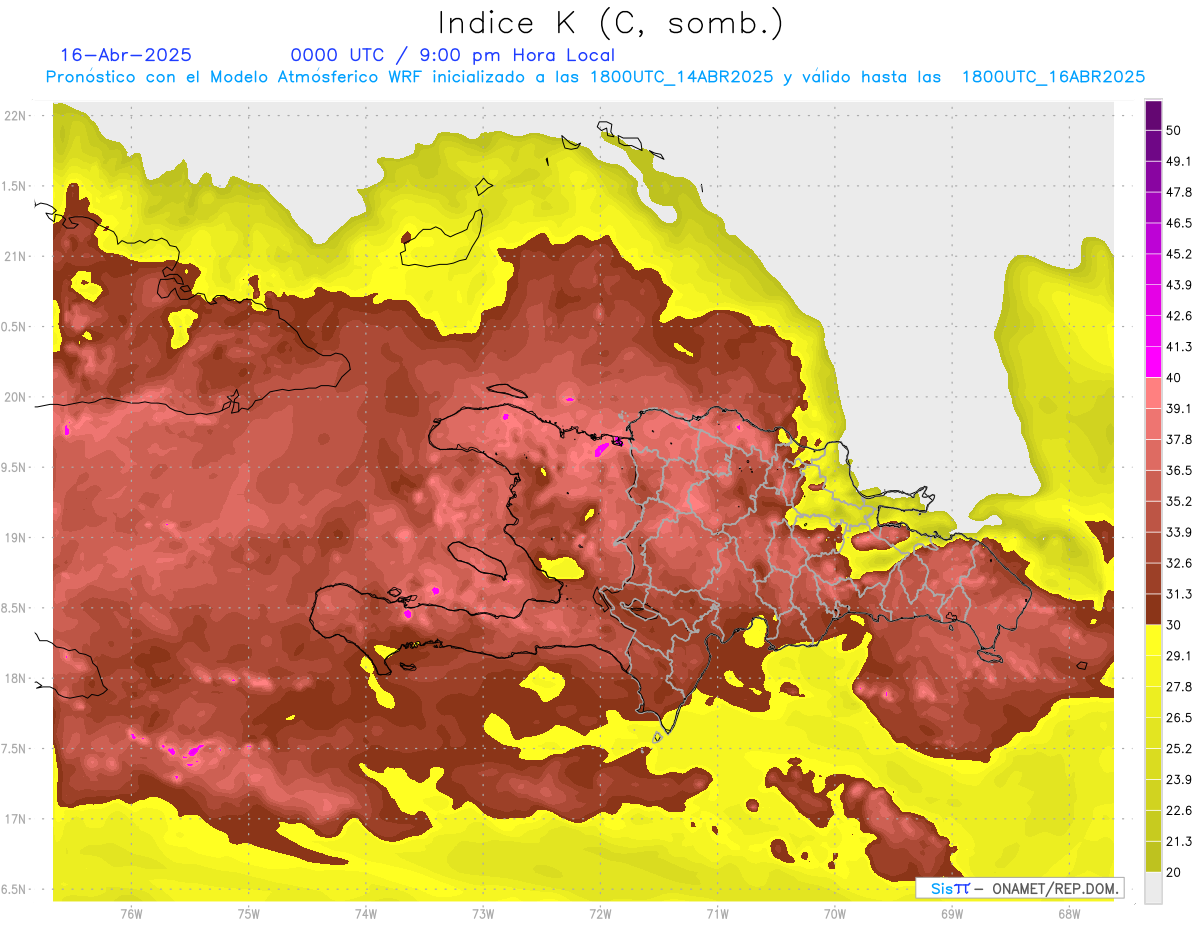Click the '36.5' color scale value
This screenshot has width=1200, height=927.
(x=1179, y=470)
